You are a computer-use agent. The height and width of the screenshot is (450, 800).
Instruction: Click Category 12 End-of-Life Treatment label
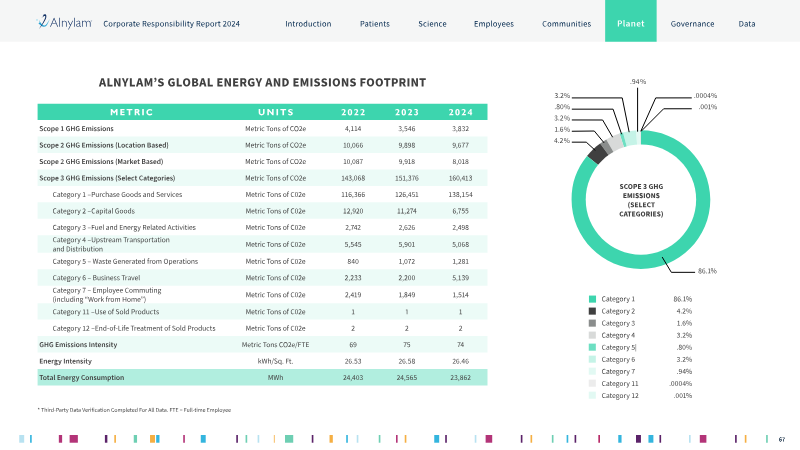click(x=134, y=328)
